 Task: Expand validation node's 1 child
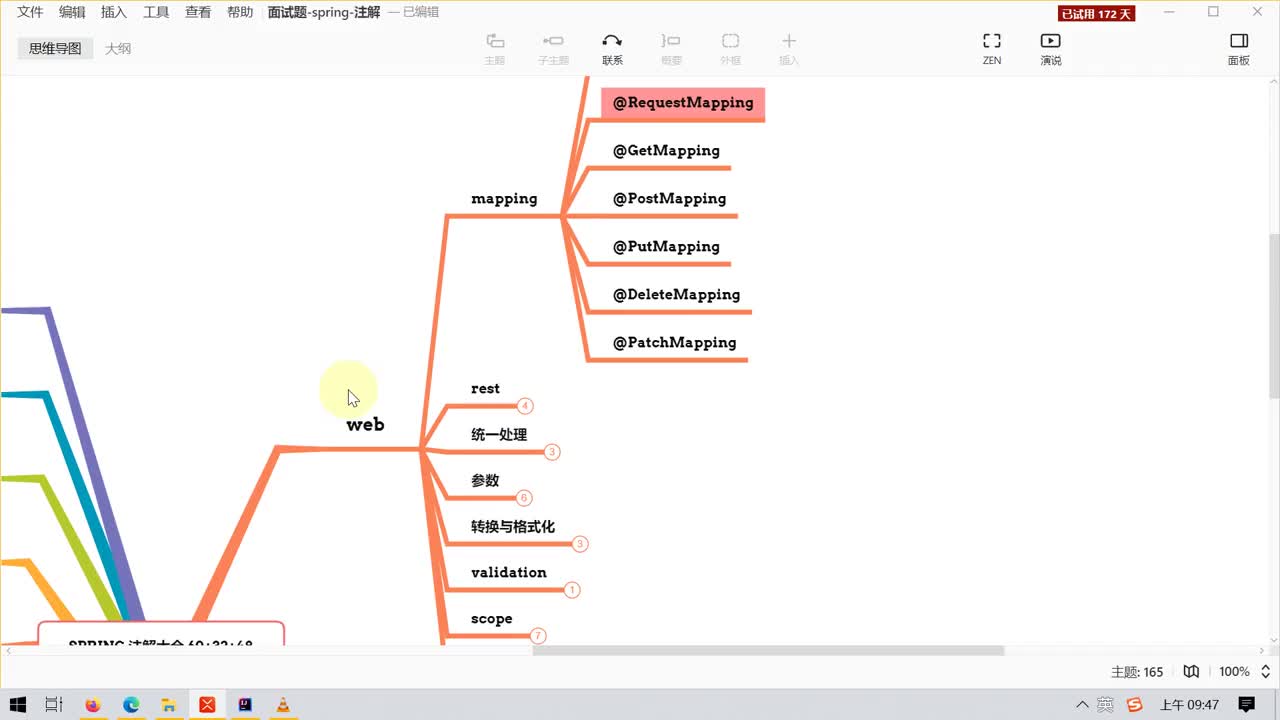(x=572, y=590)
